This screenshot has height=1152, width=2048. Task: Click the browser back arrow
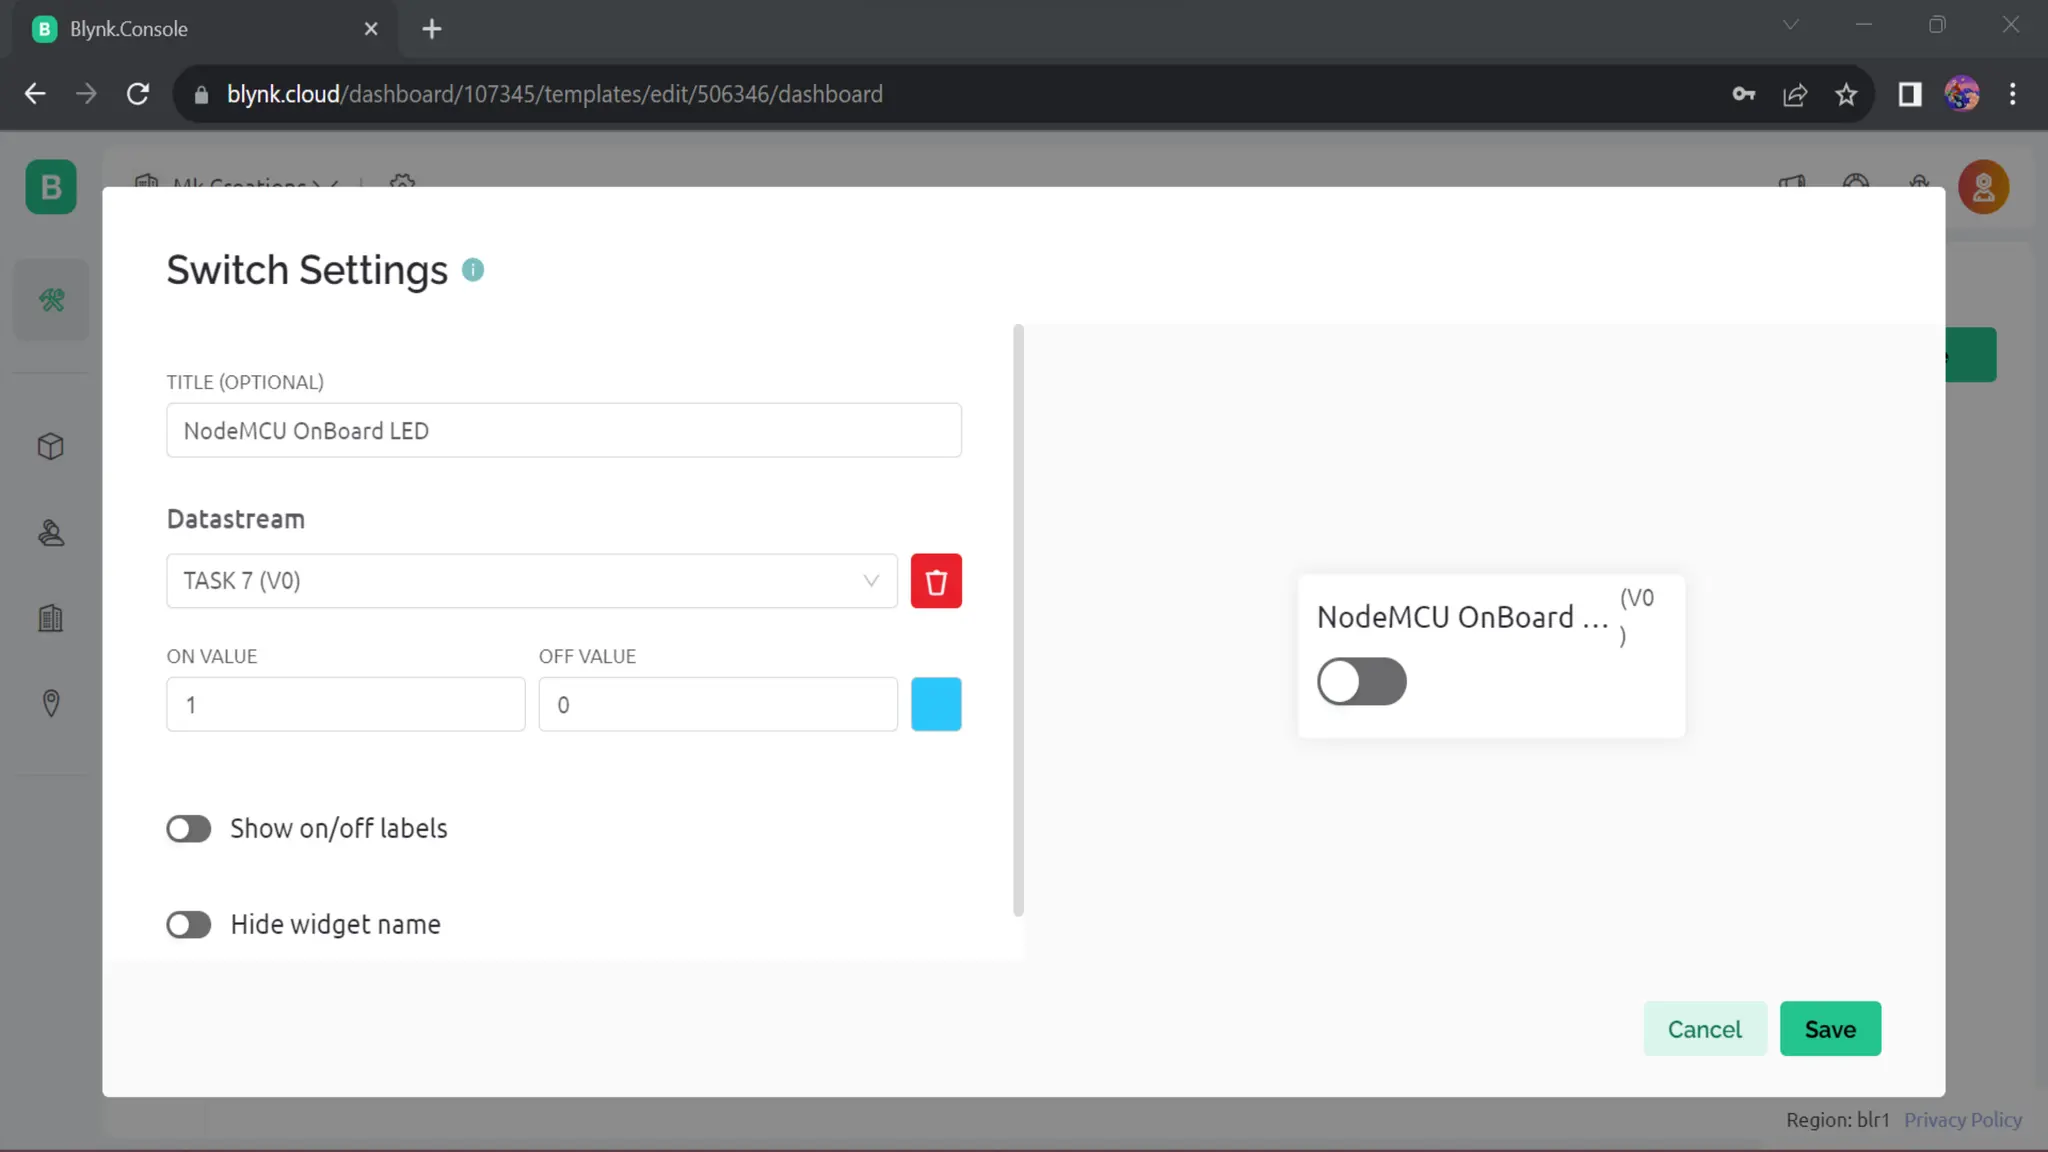pos(35,94)
